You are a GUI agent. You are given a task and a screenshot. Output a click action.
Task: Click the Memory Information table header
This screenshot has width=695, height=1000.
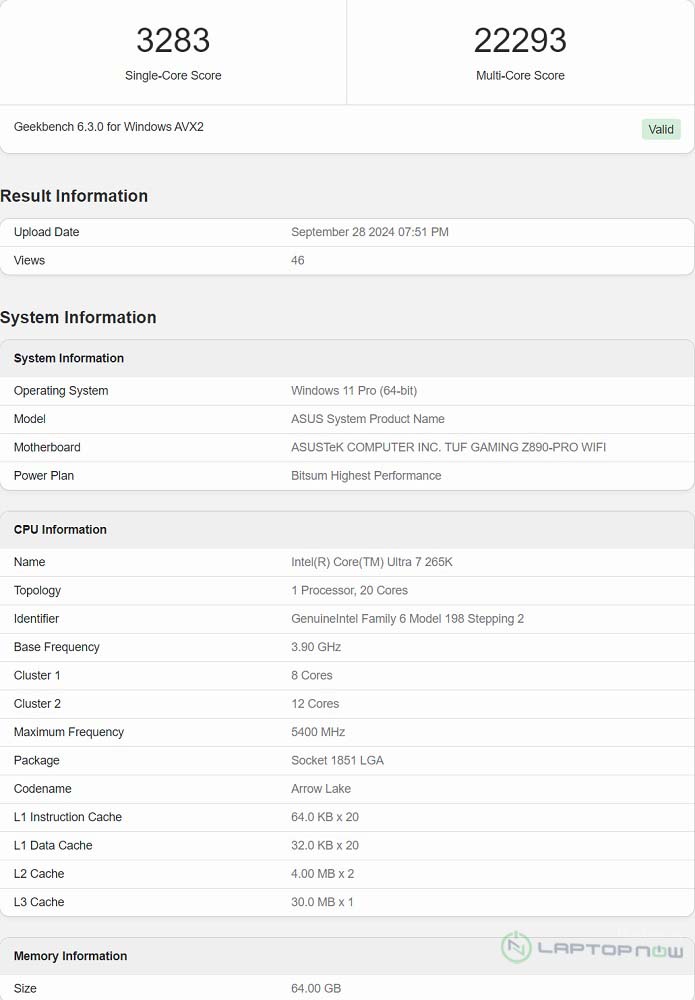70,956
